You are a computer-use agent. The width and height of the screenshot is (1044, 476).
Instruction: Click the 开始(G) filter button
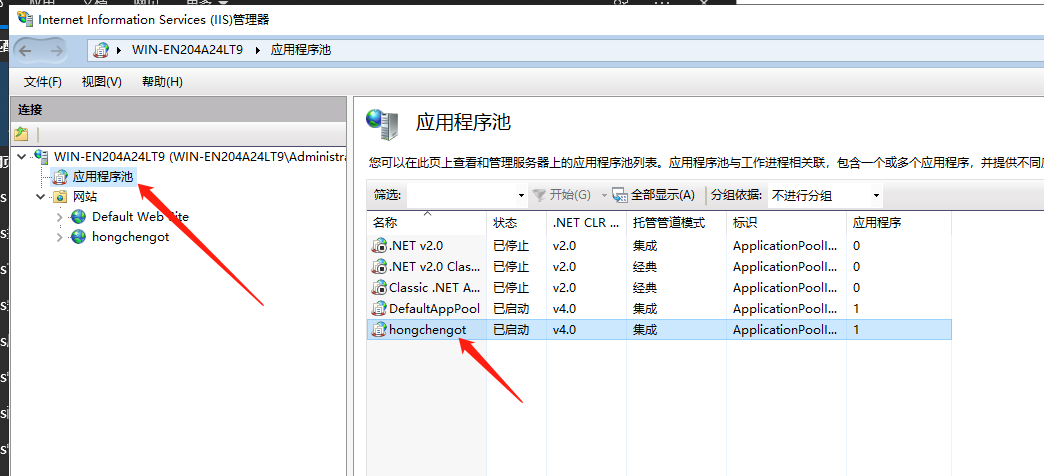point(563,195)
